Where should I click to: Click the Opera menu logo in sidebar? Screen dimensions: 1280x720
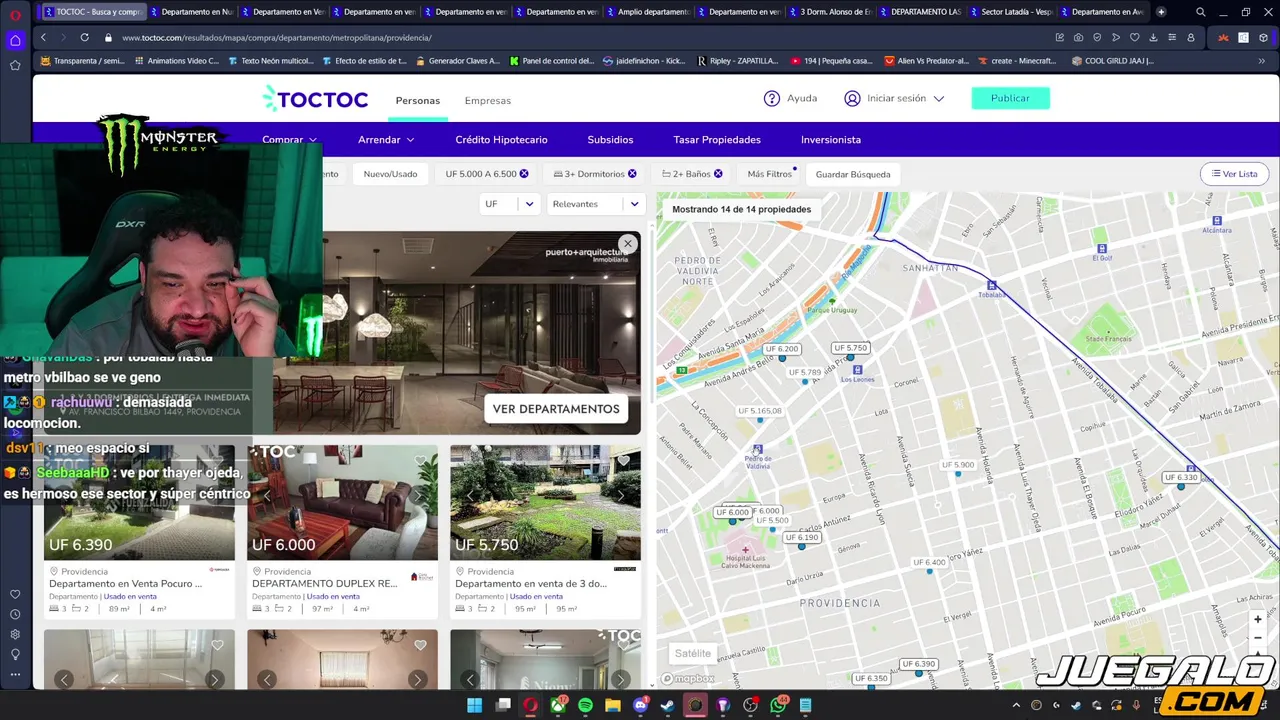click(x=15, y=14)
